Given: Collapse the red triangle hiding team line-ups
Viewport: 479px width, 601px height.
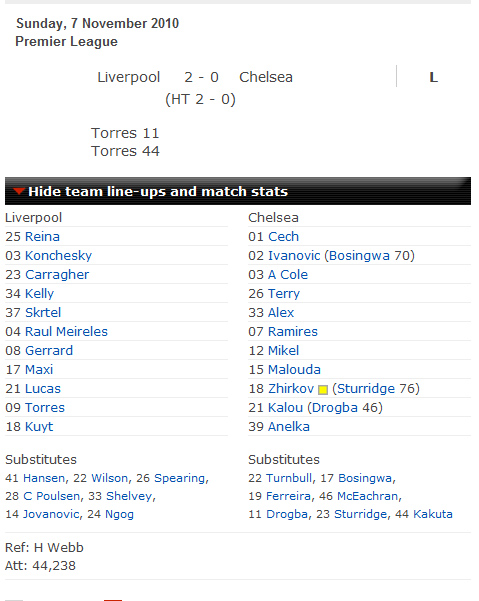Looking at the screenshot, I should [18, 191].
